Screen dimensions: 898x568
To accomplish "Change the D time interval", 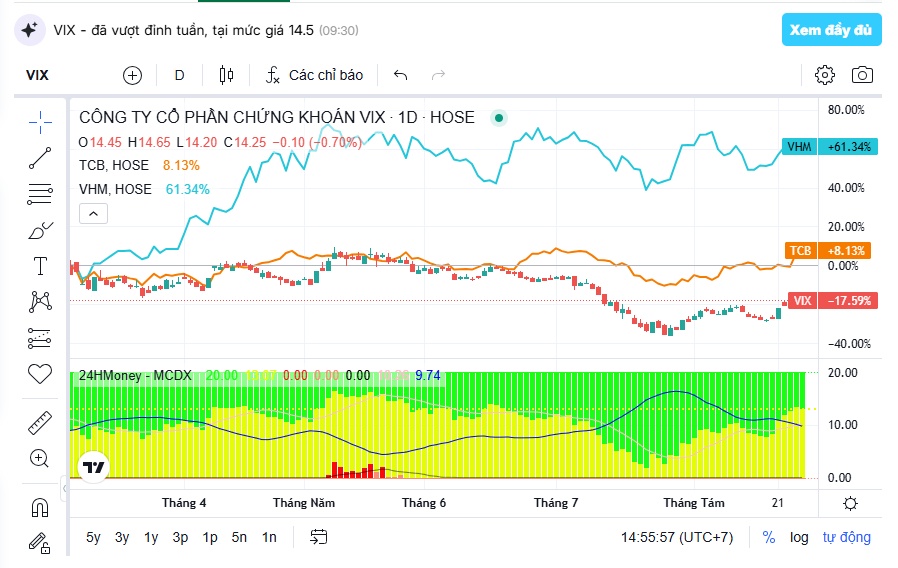I will click(x=179, y=75).
